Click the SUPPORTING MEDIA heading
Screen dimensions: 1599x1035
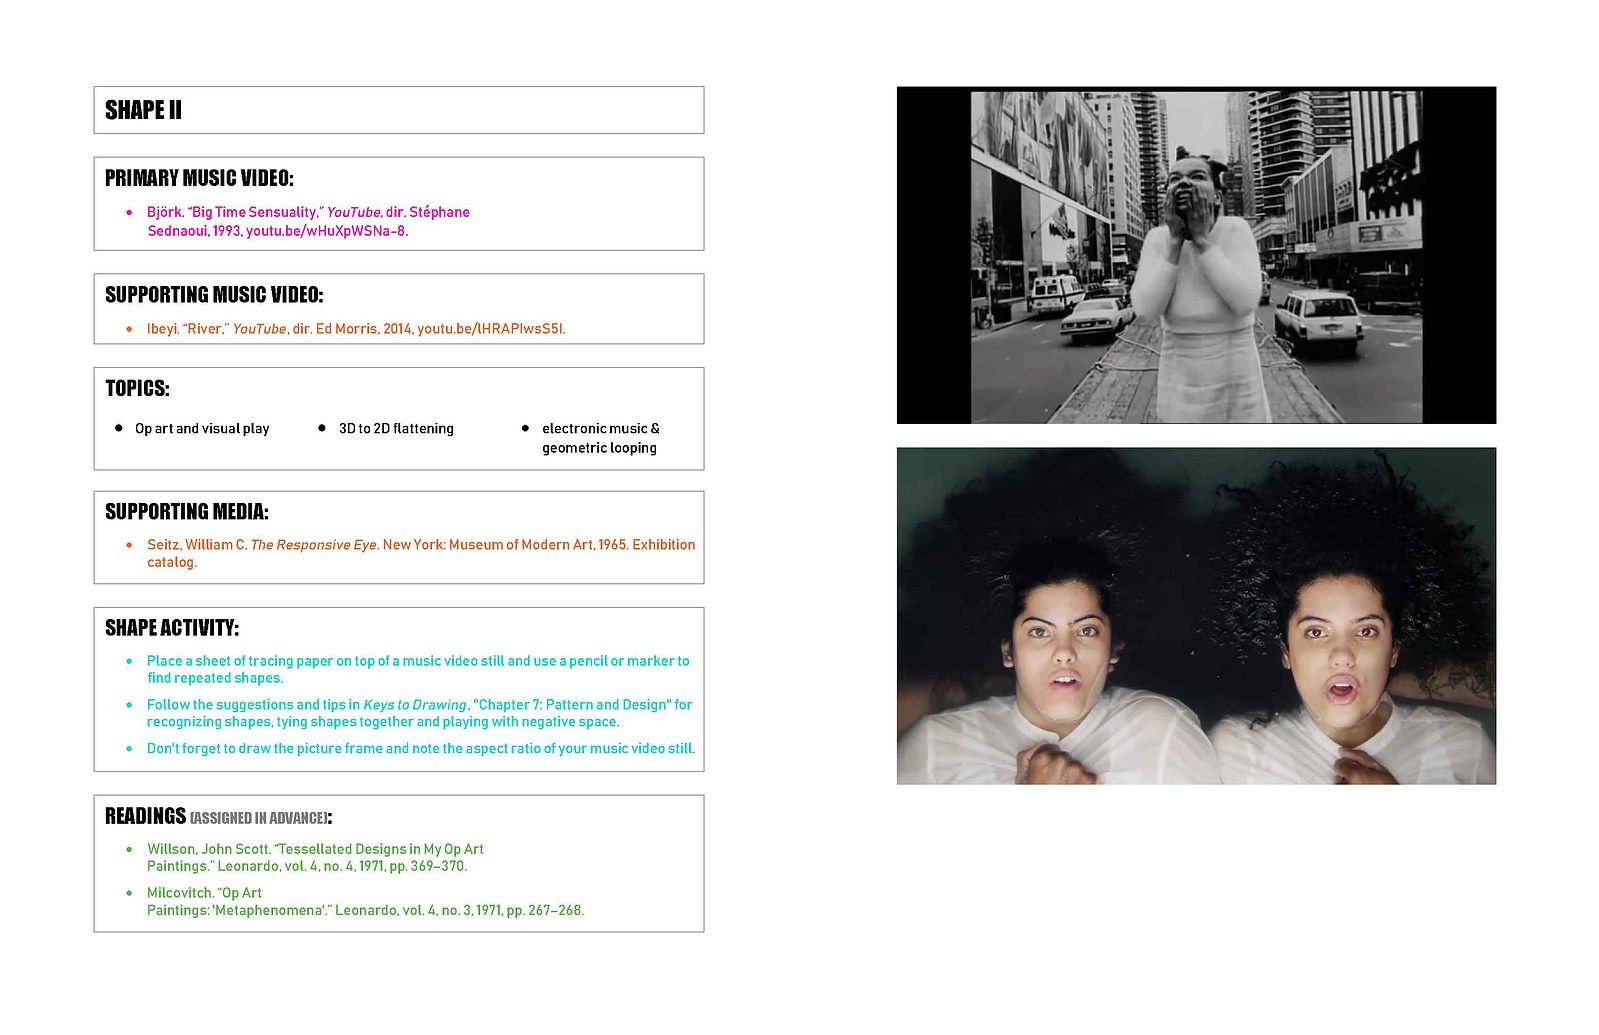(x=187, y=512)
